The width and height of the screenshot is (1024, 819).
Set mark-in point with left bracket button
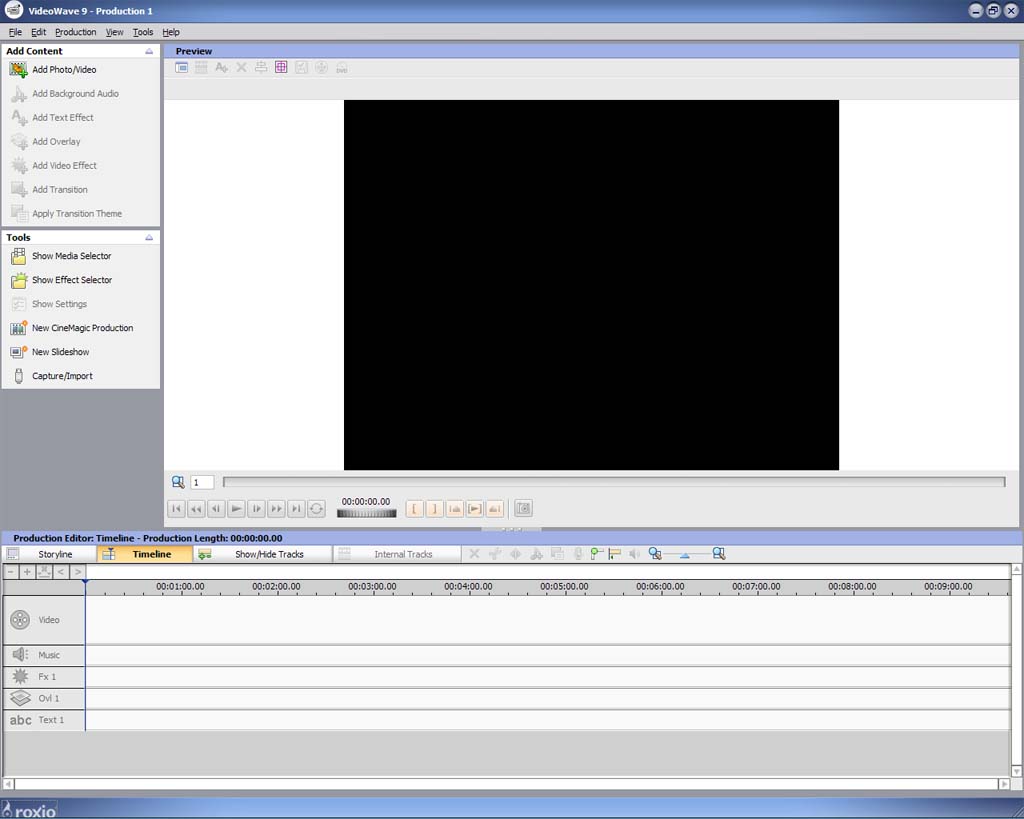pyautogui.click(x=414, y=508)
